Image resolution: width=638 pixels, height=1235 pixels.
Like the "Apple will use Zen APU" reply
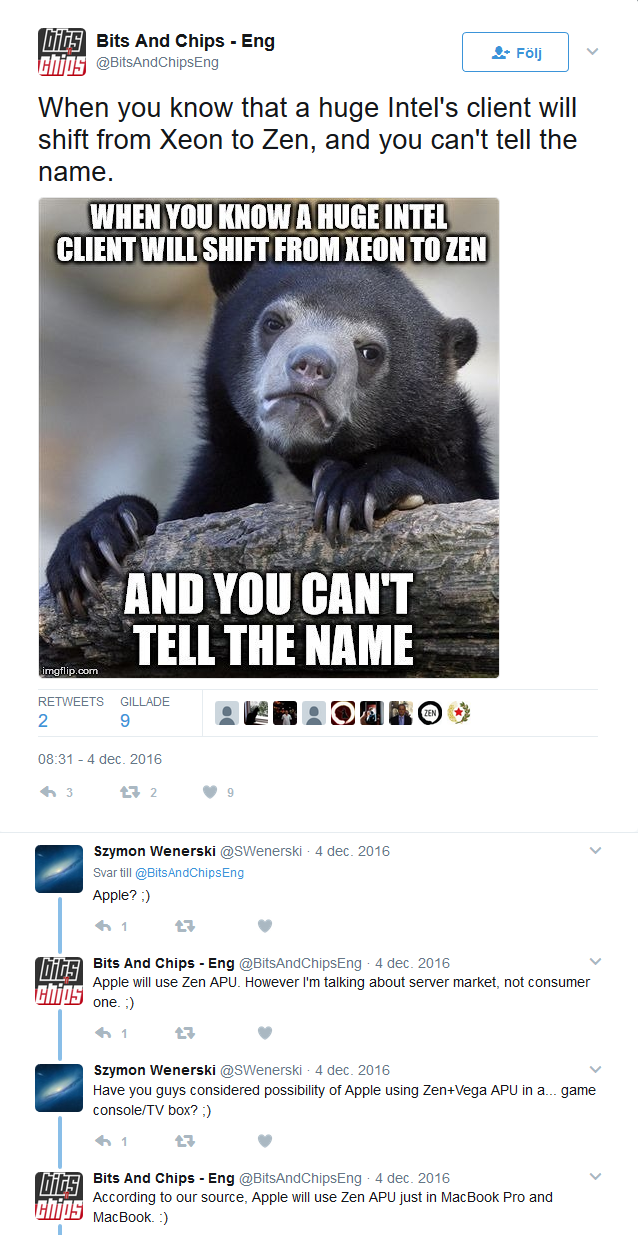click(x=265, y=1032)
